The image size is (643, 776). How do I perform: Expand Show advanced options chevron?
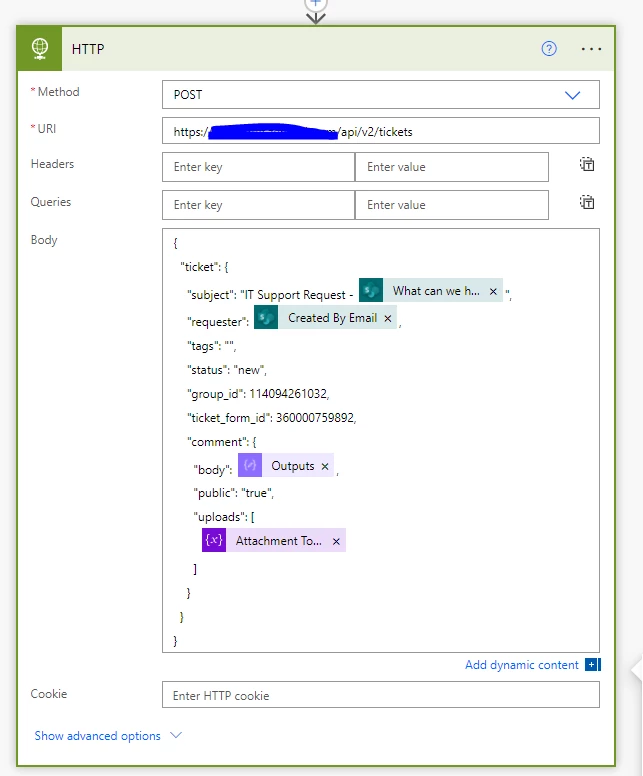click(176, 735)
